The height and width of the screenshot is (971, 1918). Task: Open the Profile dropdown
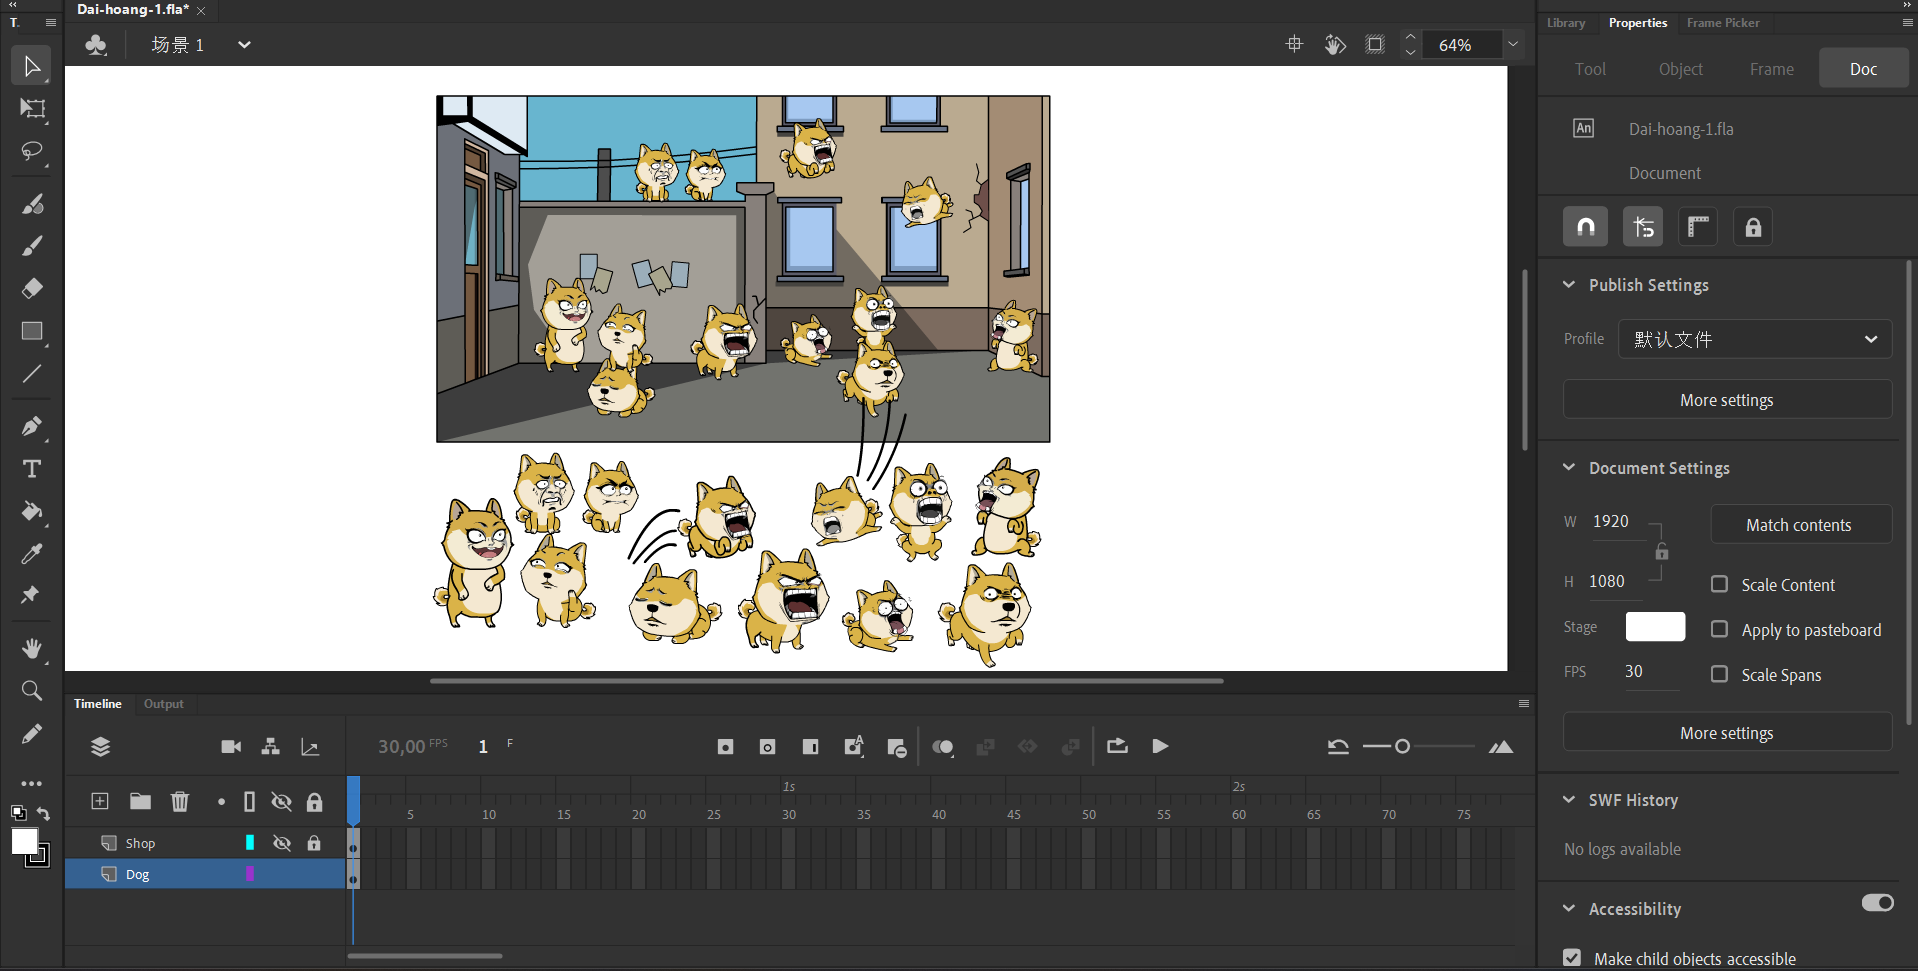coord(1754,339)
